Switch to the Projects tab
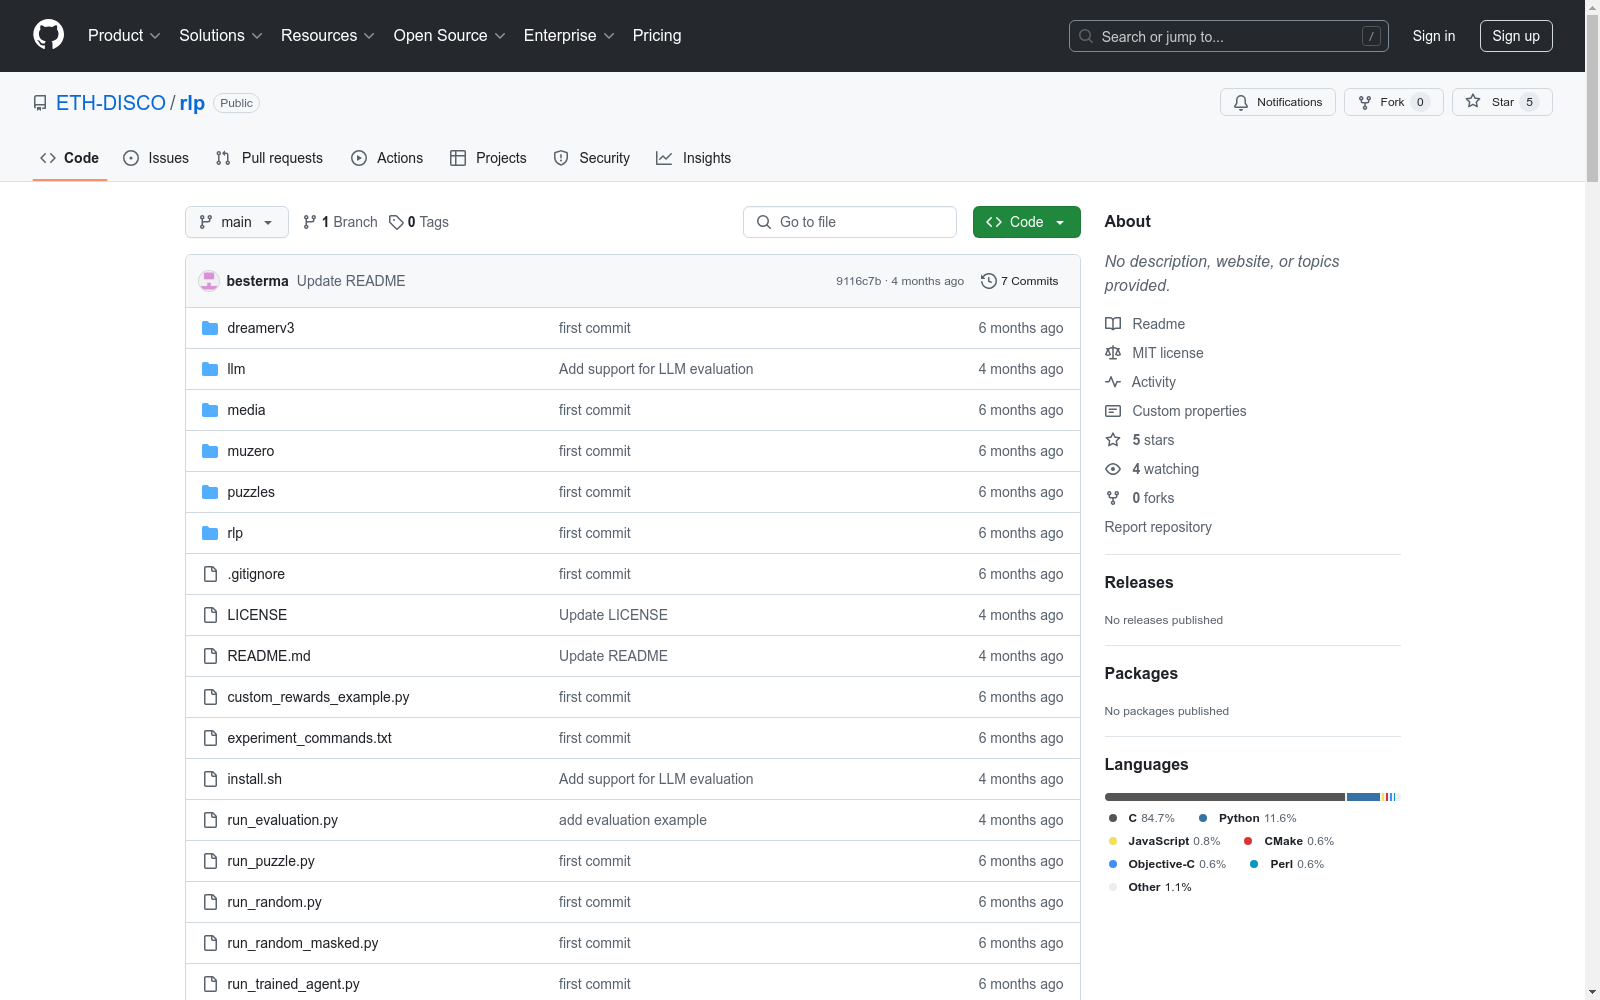 (x=488, y=158)
